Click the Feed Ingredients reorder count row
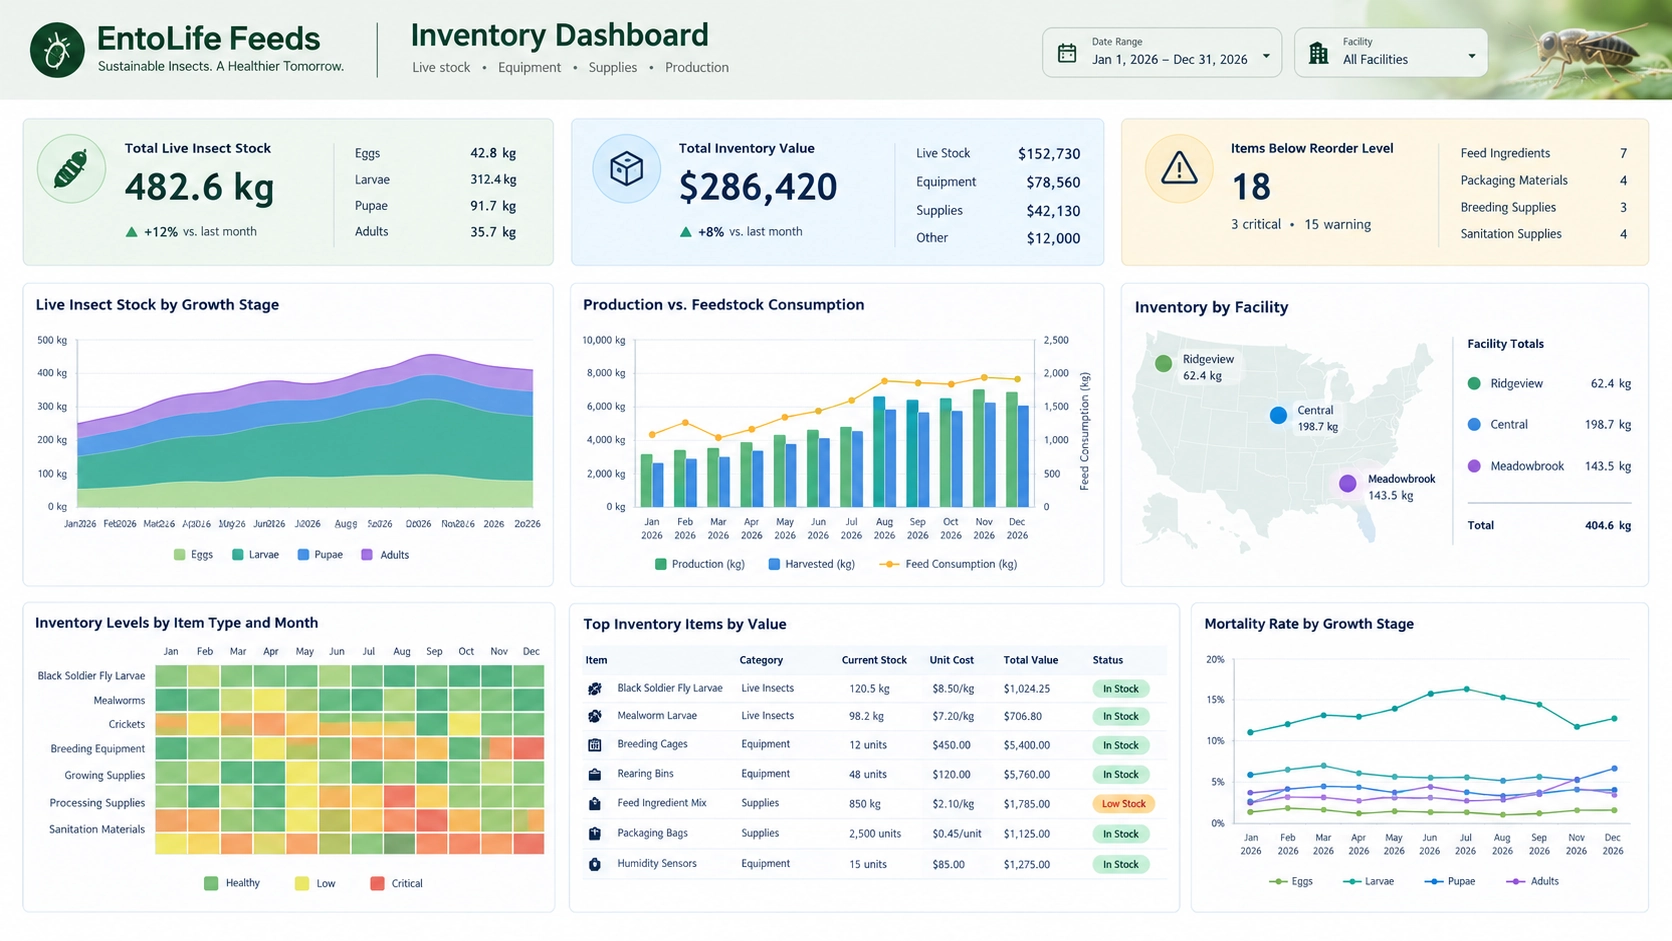Viewport: 1672px width, 941px height. coord(1543,154)
